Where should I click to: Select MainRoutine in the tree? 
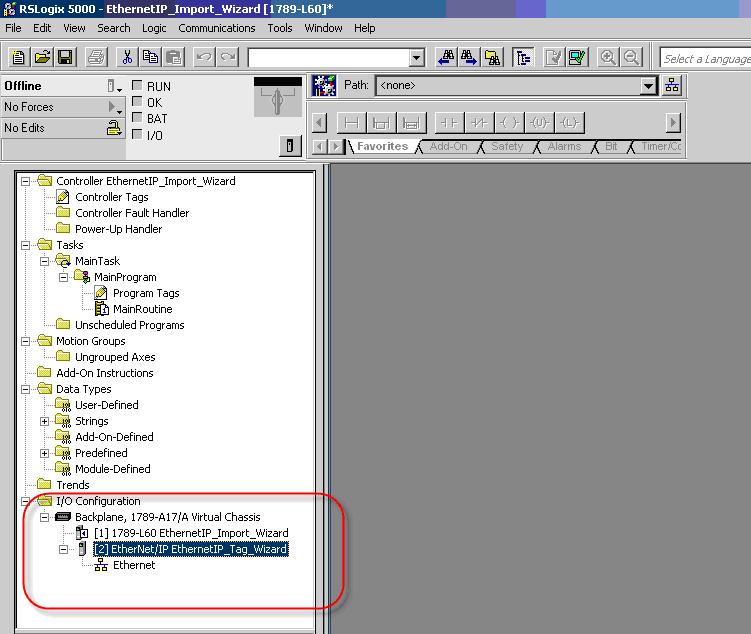pyautogui.click(x=143, y=309)
